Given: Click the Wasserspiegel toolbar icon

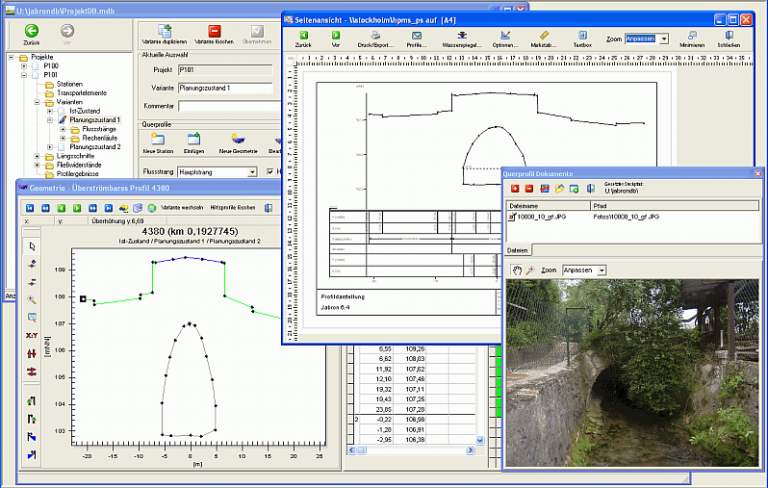Looking at the screenshot, I should click(461, 37).
